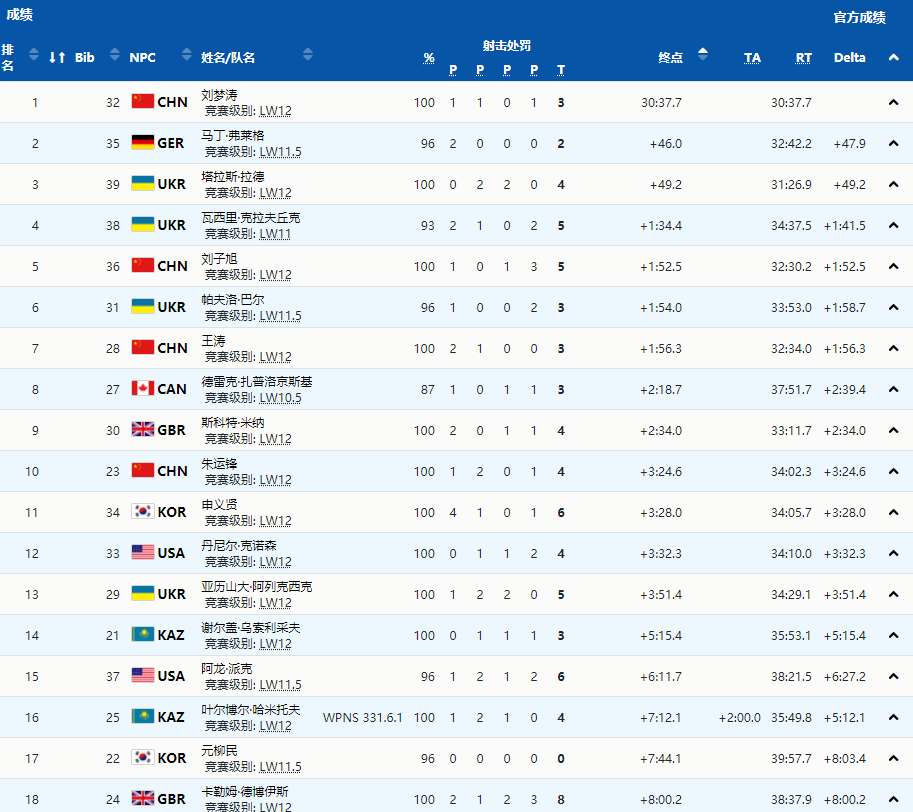The width and height of the screenshot is (913, 812).
Task: Click the Germany flag in row 2
Action: [x=143, y=143]
